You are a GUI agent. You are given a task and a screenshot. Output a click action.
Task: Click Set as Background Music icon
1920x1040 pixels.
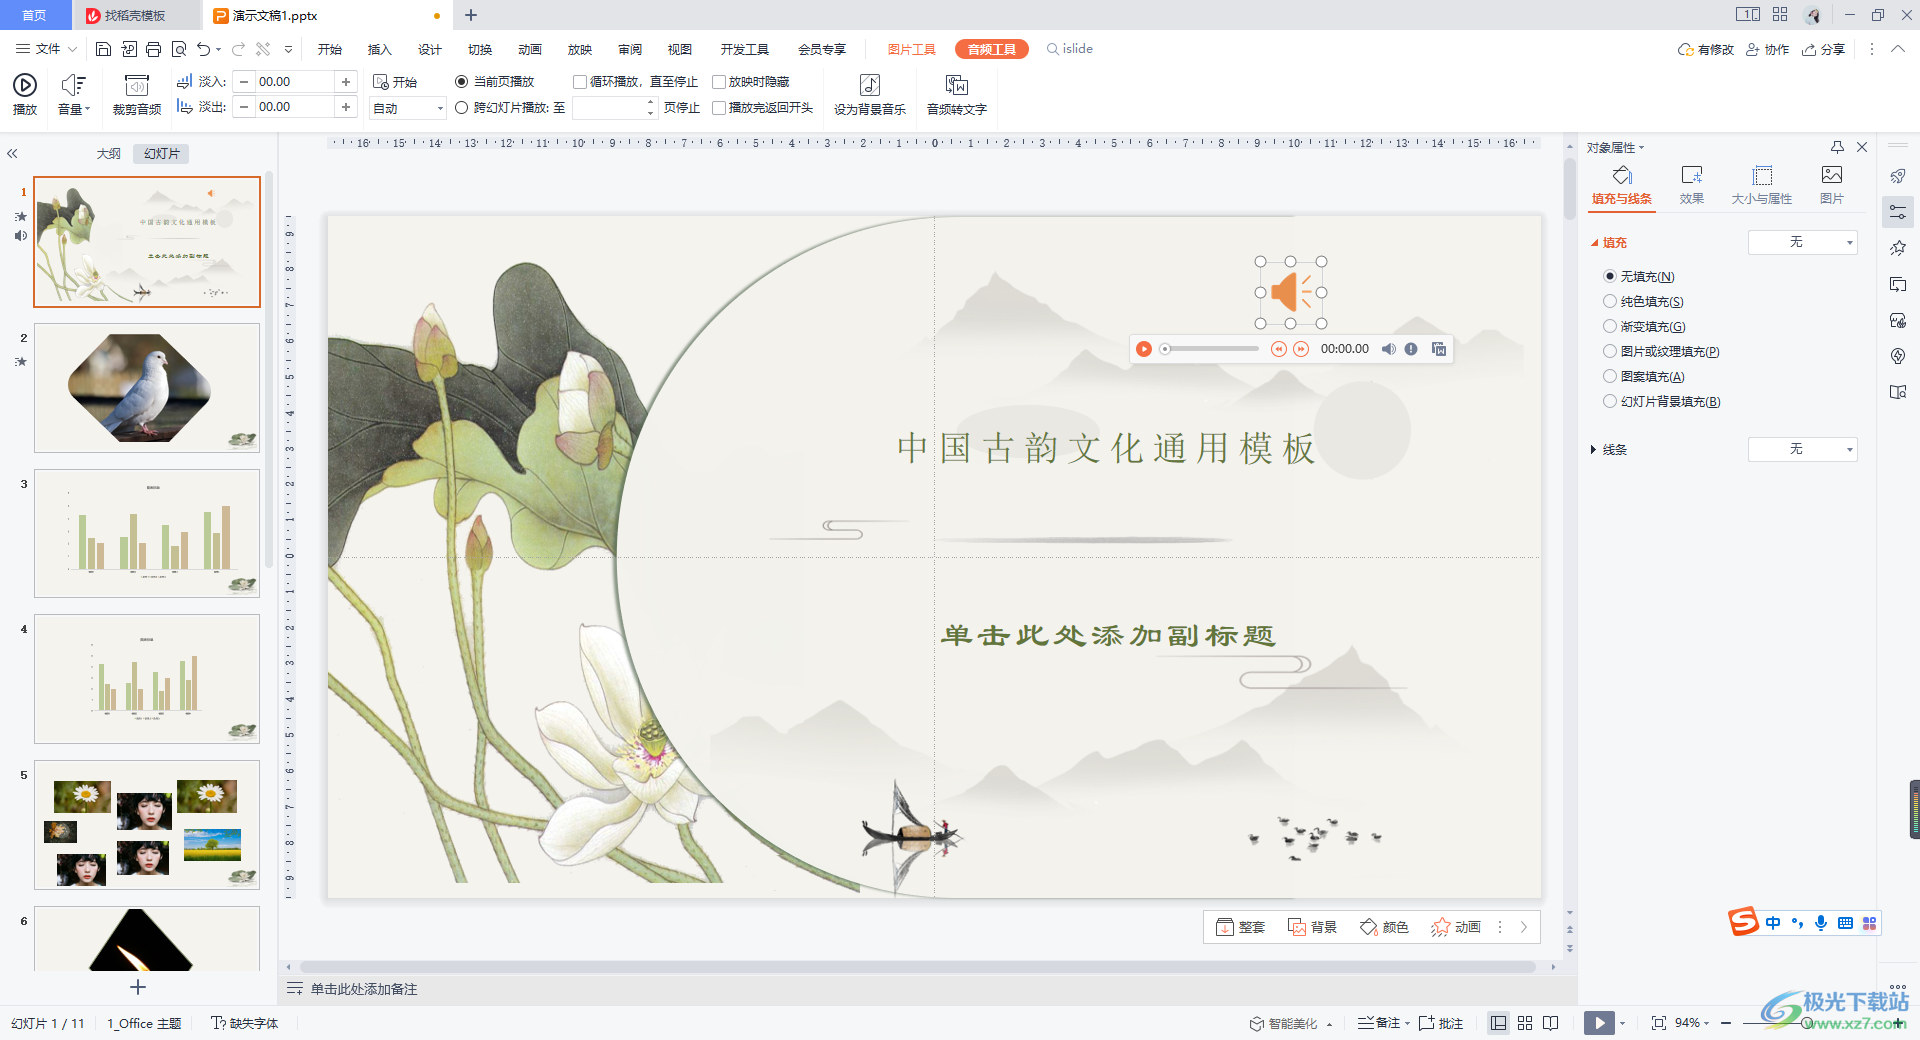pyautogui.click(x=870, y=94)
